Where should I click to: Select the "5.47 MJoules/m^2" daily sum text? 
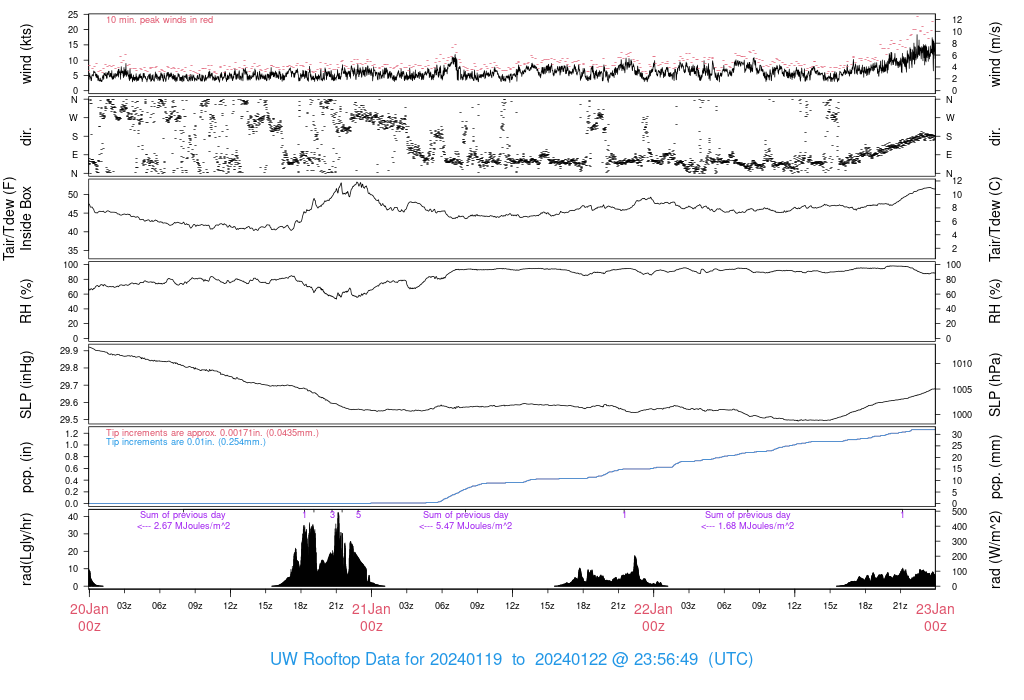coord(473,526)
